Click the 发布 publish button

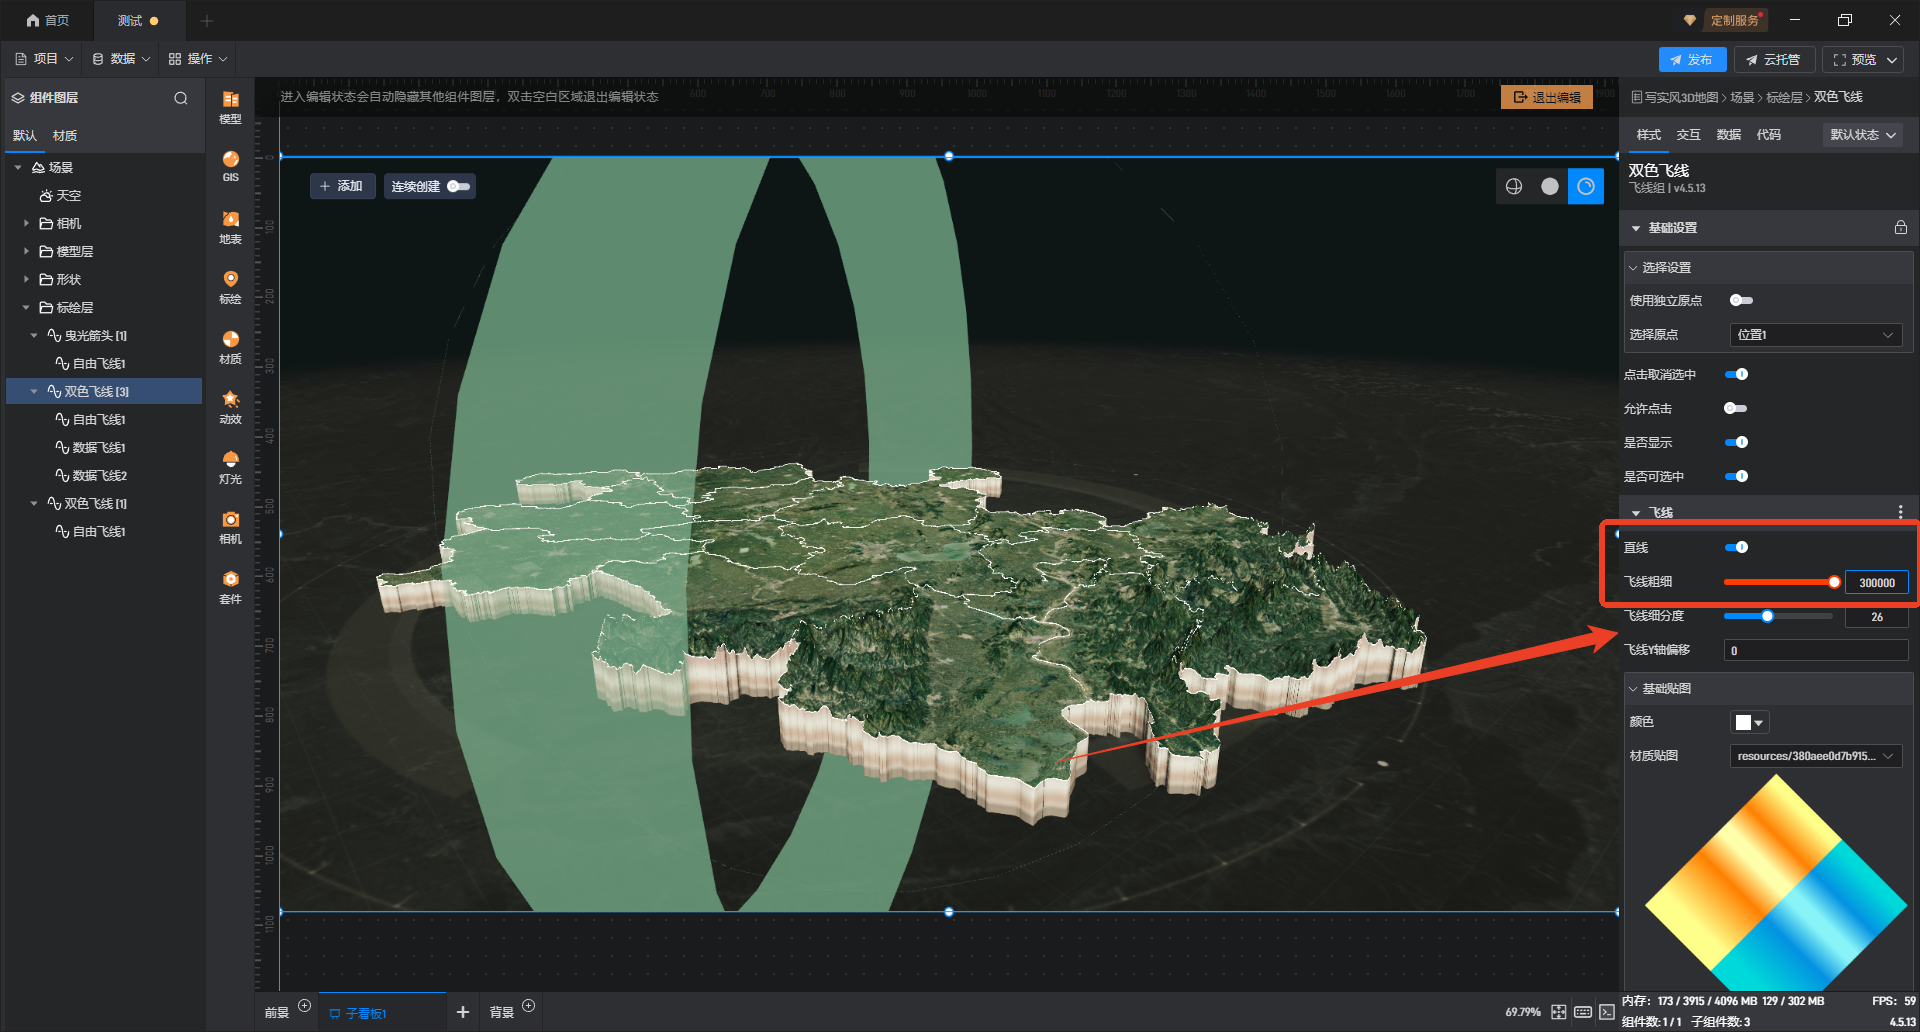coord(1691,60)
